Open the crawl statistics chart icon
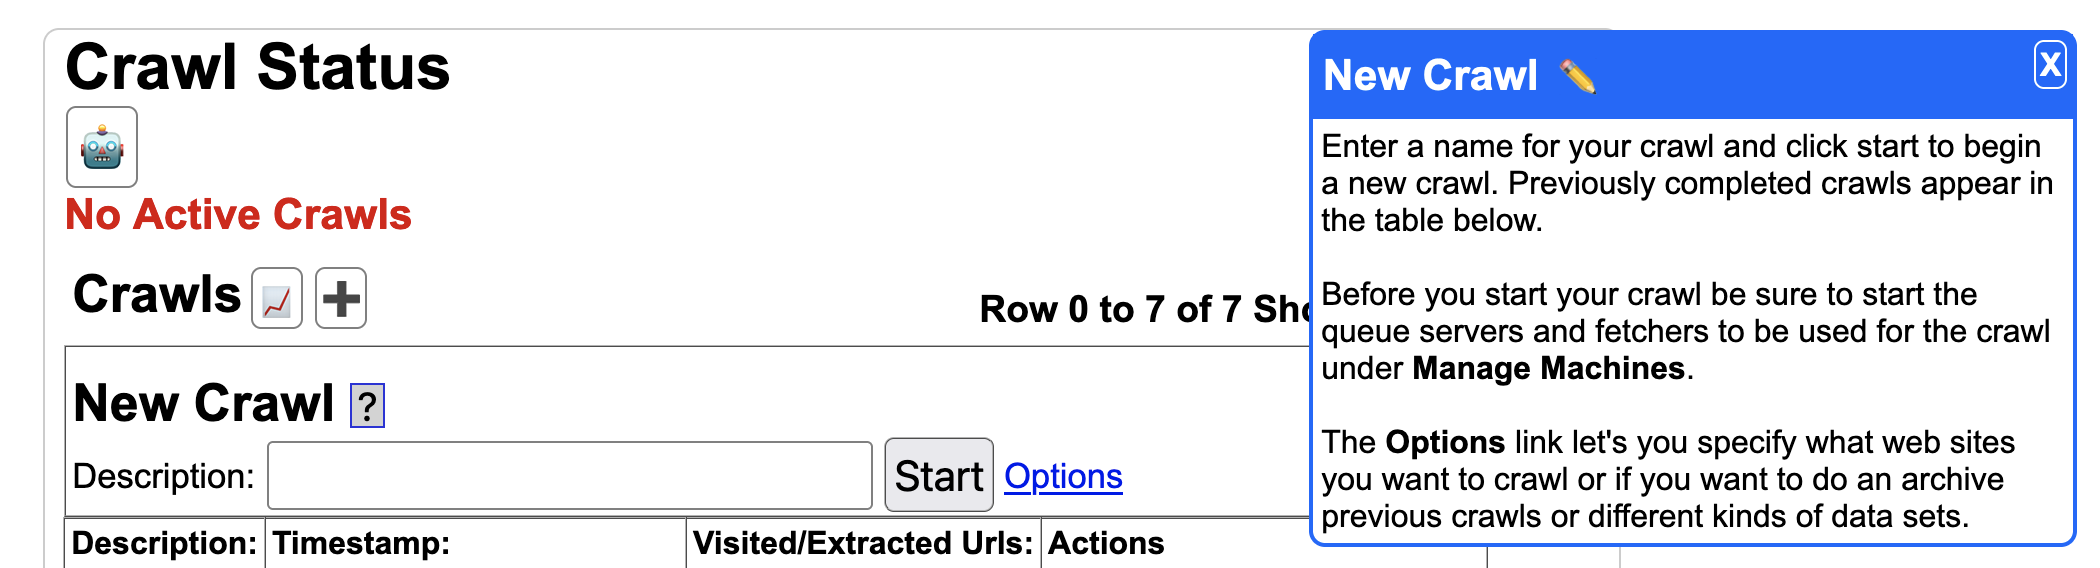The width and height of the screenshot is (2100, 568). 277,298
